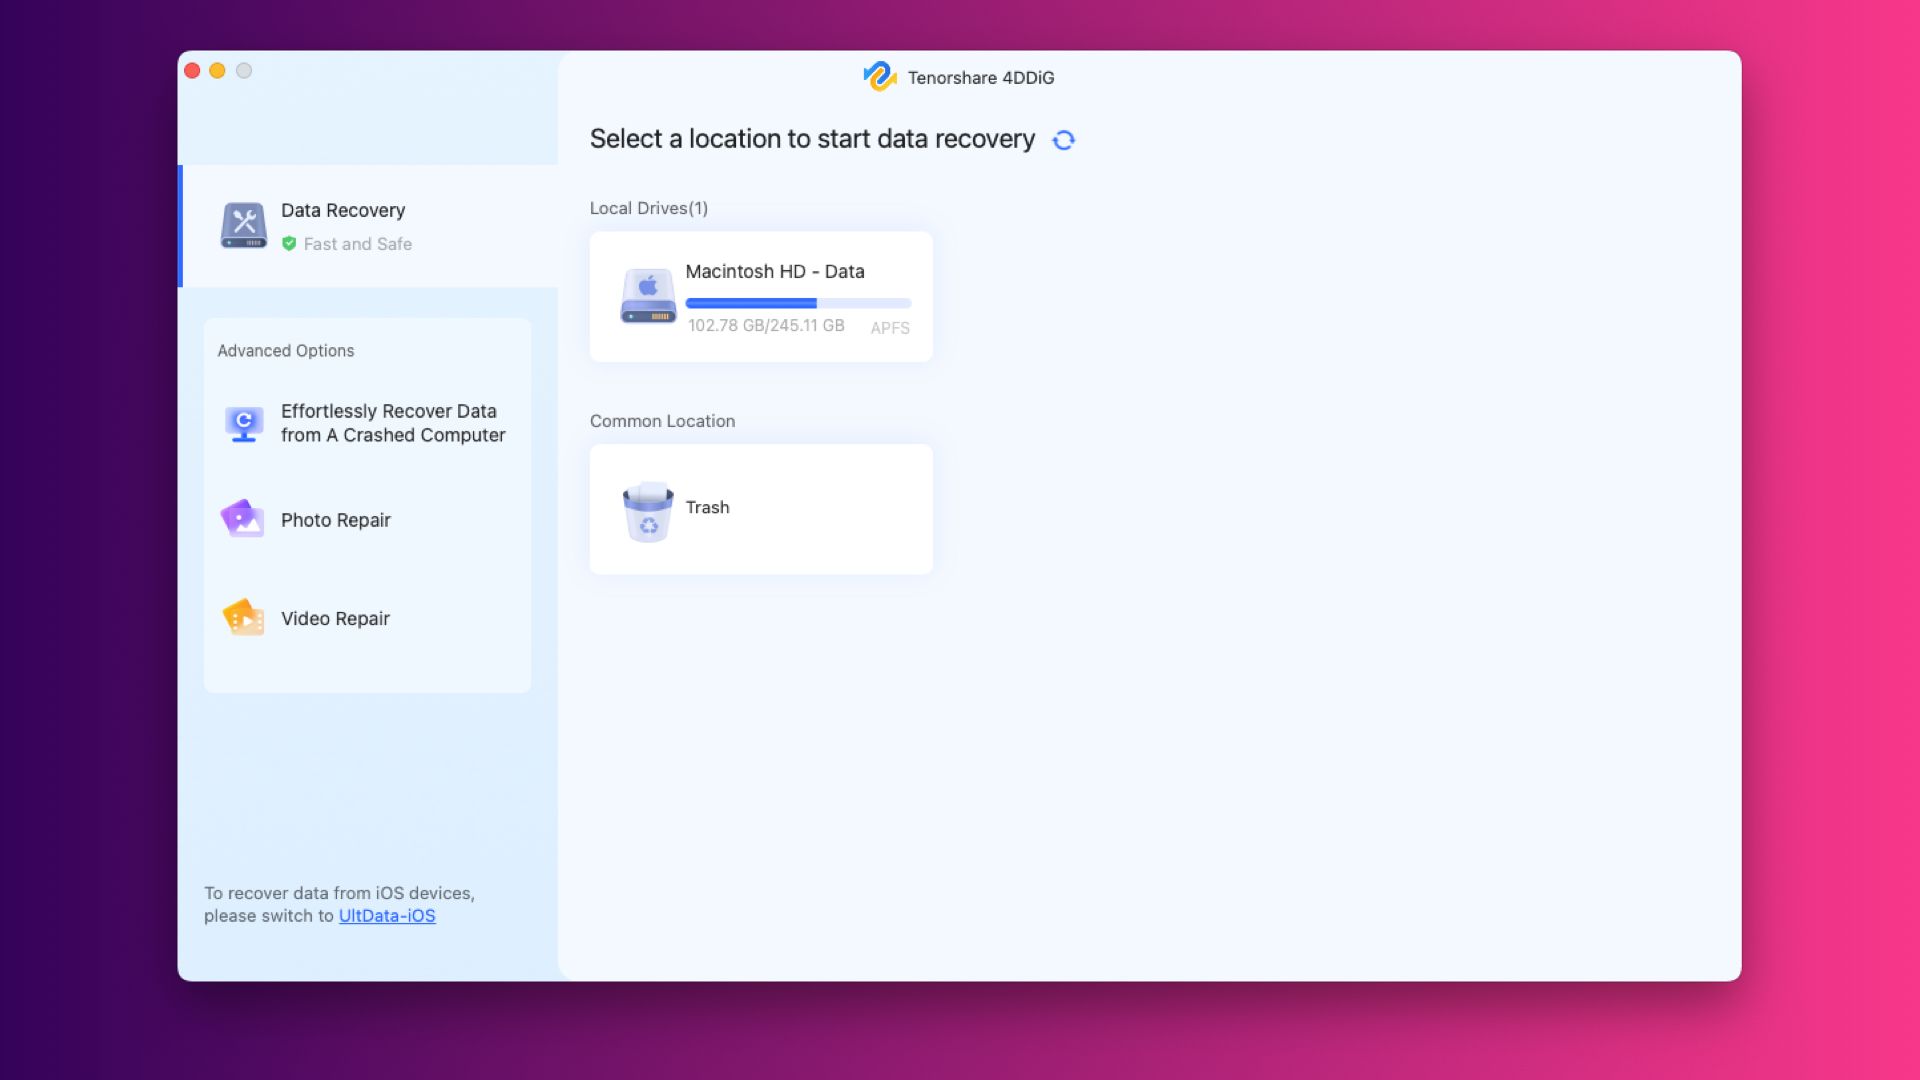1920x1080 pixels.
Task: Click the APFS file system label
Action: coord(889,328)
